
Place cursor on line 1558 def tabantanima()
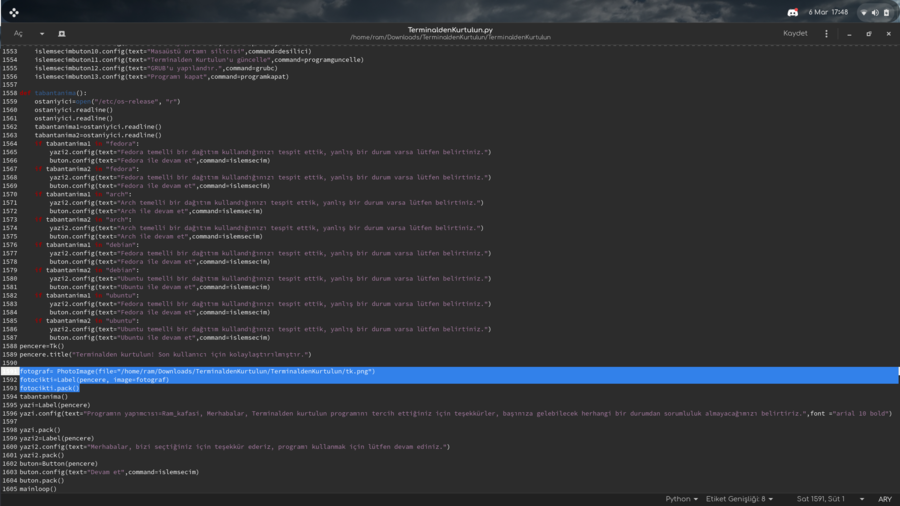pos(53,93)
